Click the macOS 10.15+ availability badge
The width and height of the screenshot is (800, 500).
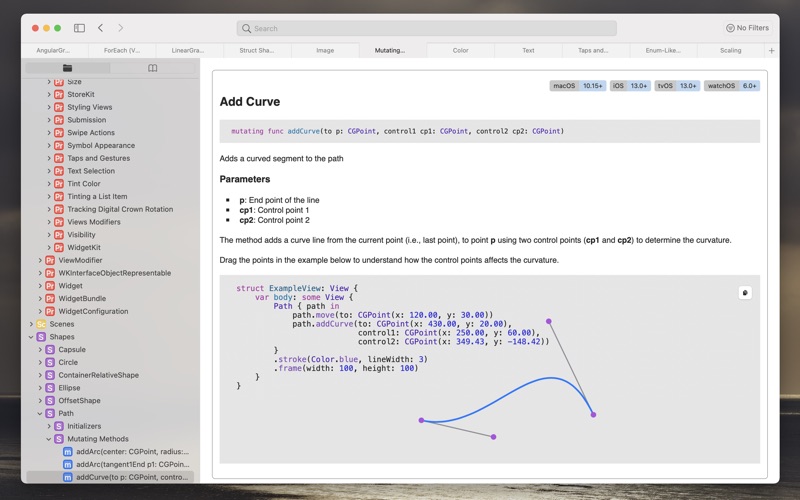[x=578, y=86]
